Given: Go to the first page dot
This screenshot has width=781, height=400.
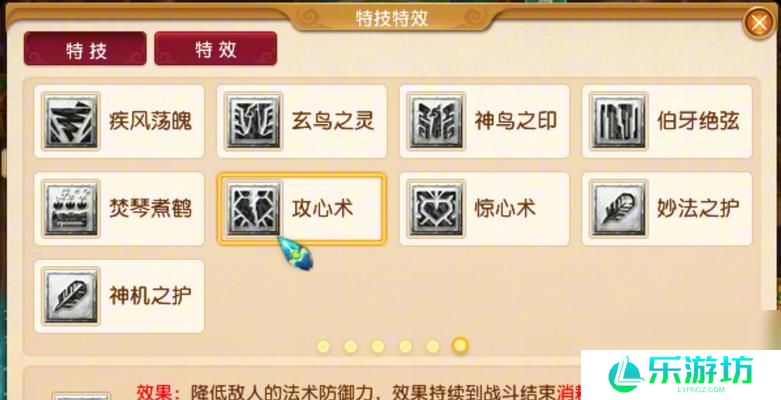Looking at the screenshot, I should pos(323,346).
